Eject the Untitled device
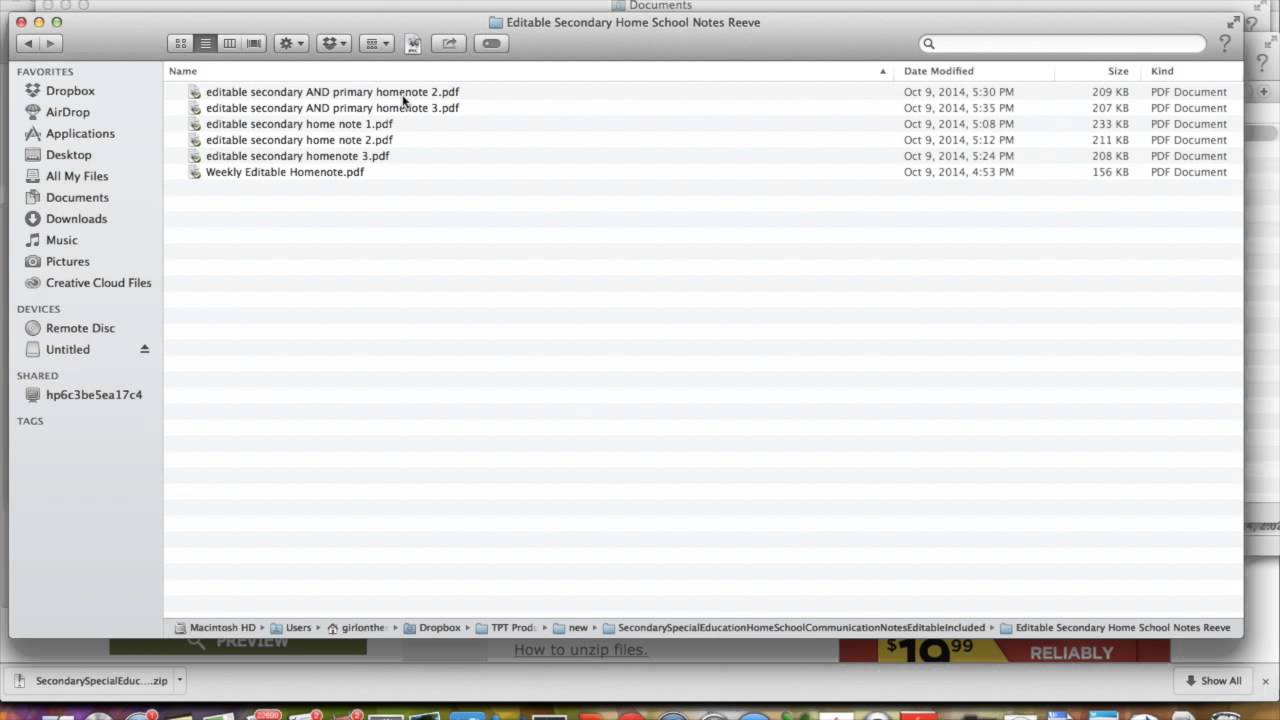This screenshot has width=1280, height=720. click(144, 349)
